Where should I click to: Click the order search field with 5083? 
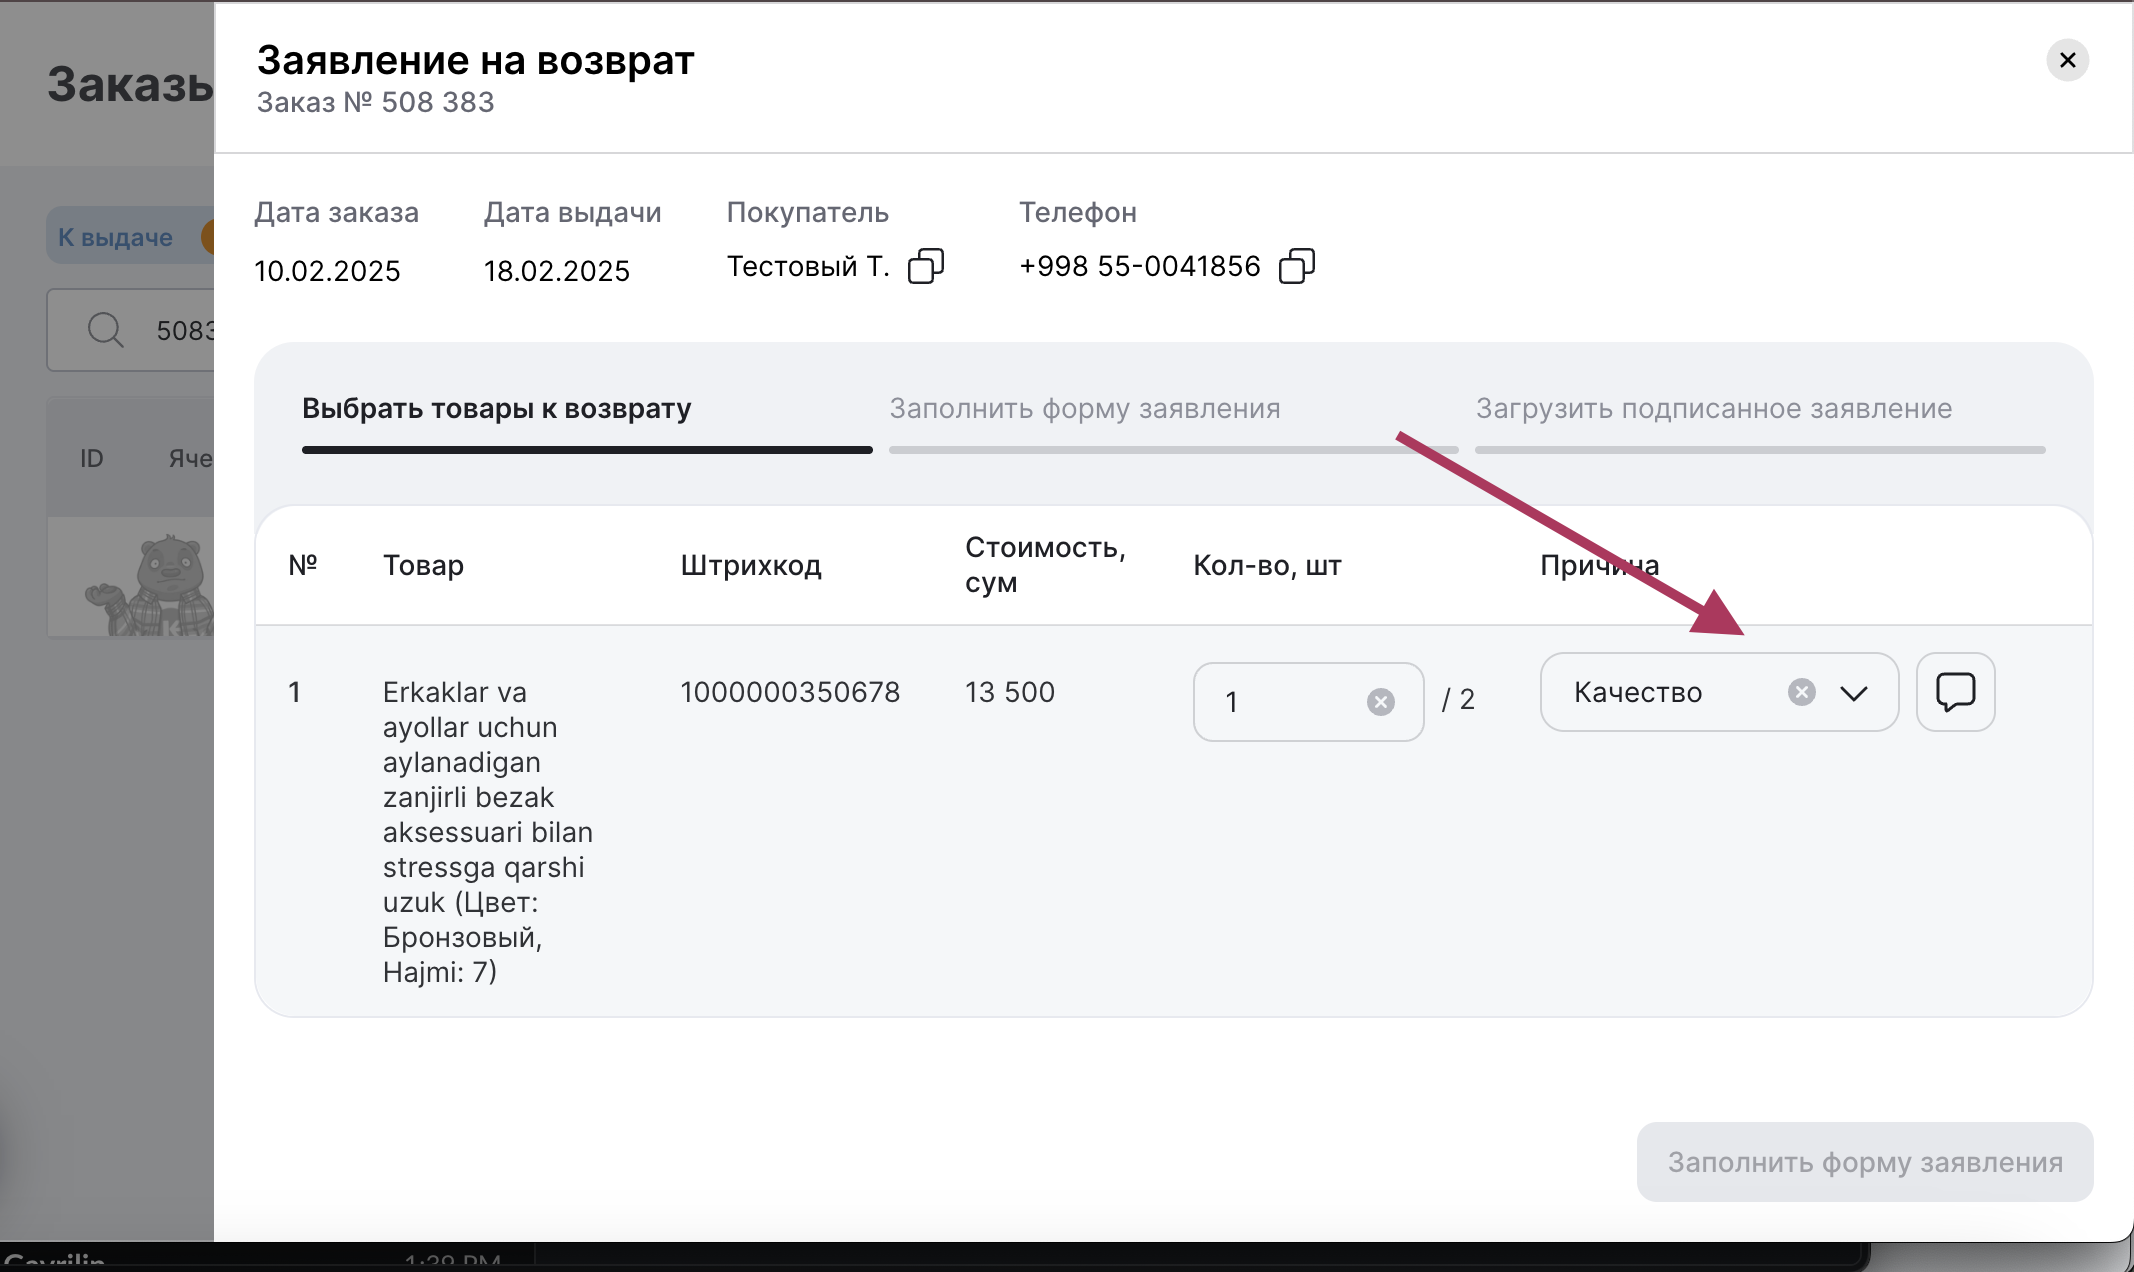180,331
